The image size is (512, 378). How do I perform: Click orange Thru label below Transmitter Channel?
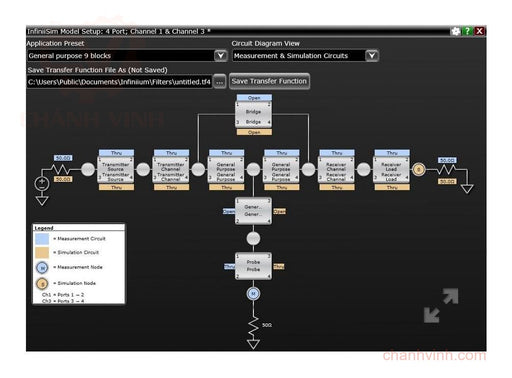point(171,188)
